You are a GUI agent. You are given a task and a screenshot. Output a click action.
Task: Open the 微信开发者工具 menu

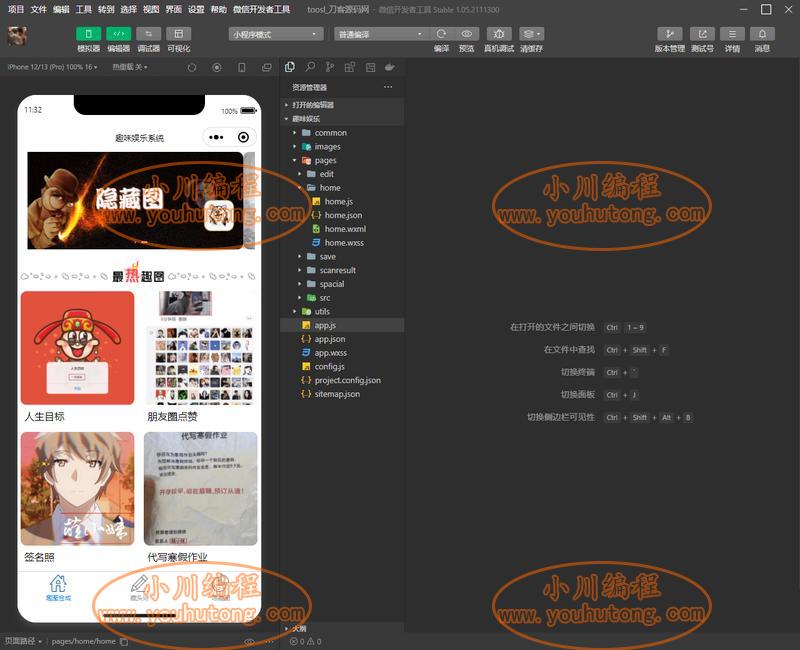pyautogui.click(x=261, y=9)
